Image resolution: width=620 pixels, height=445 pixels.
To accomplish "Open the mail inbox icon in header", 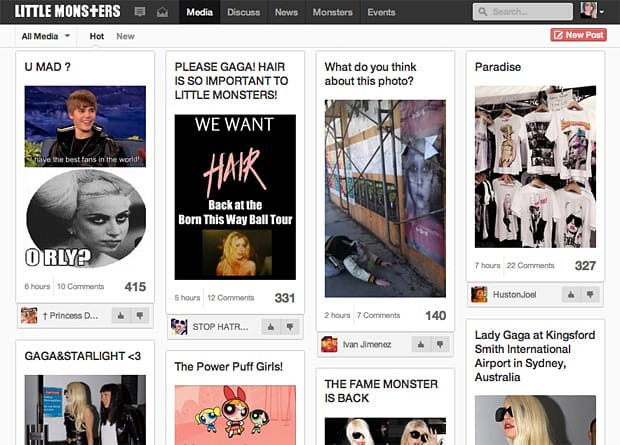I will click(163, 12).
